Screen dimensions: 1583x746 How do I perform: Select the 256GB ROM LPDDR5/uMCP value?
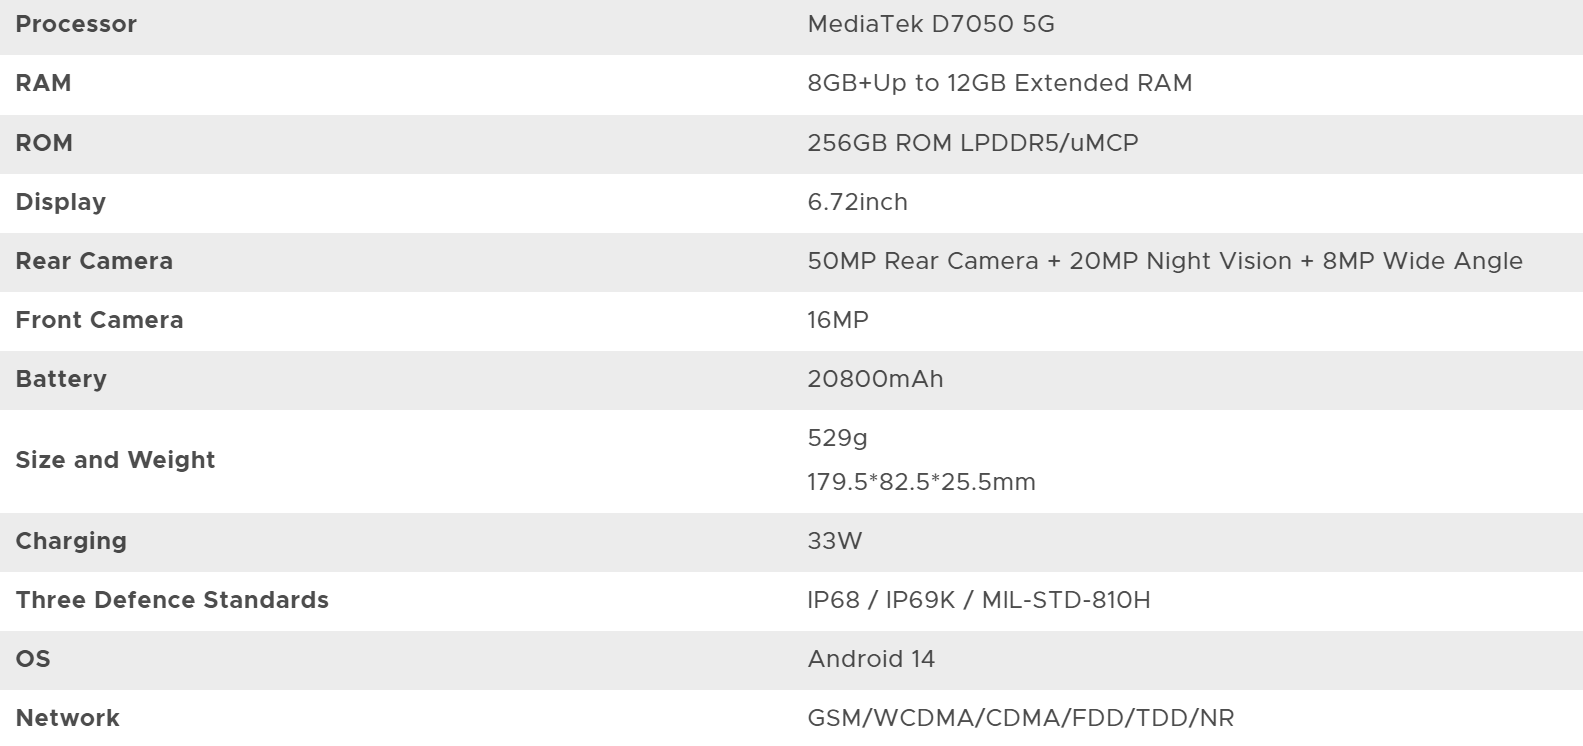[972, 143]
